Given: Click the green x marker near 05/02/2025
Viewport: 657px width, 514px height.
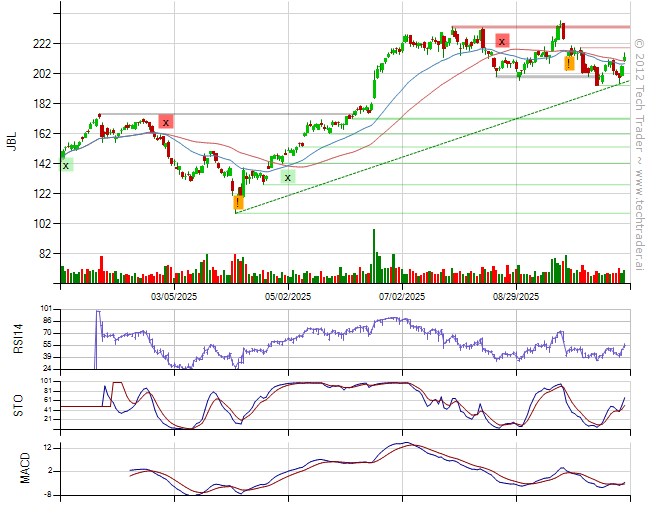Looking at the screenshot, I should click(287, 177).
